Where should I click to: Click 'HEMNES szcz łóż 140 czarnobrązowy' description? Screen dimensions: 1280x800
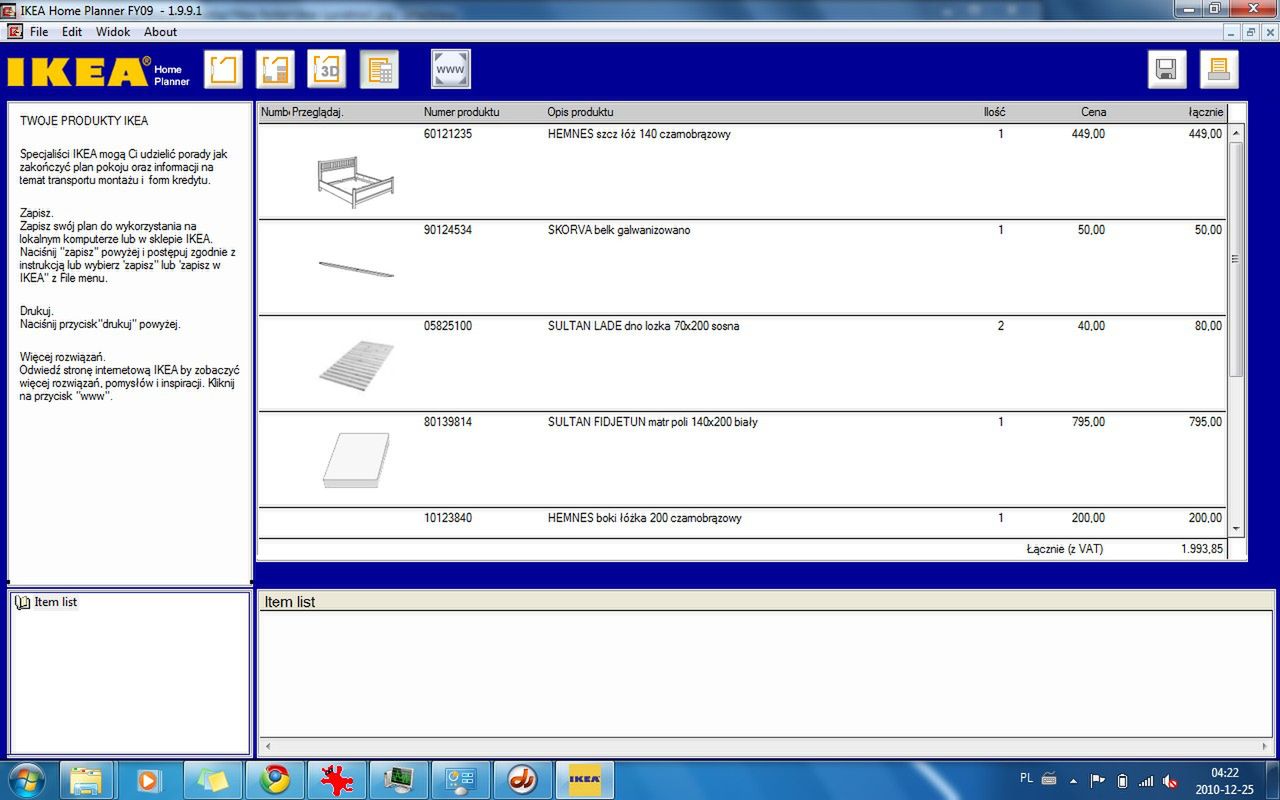click(x=639, y=134)
